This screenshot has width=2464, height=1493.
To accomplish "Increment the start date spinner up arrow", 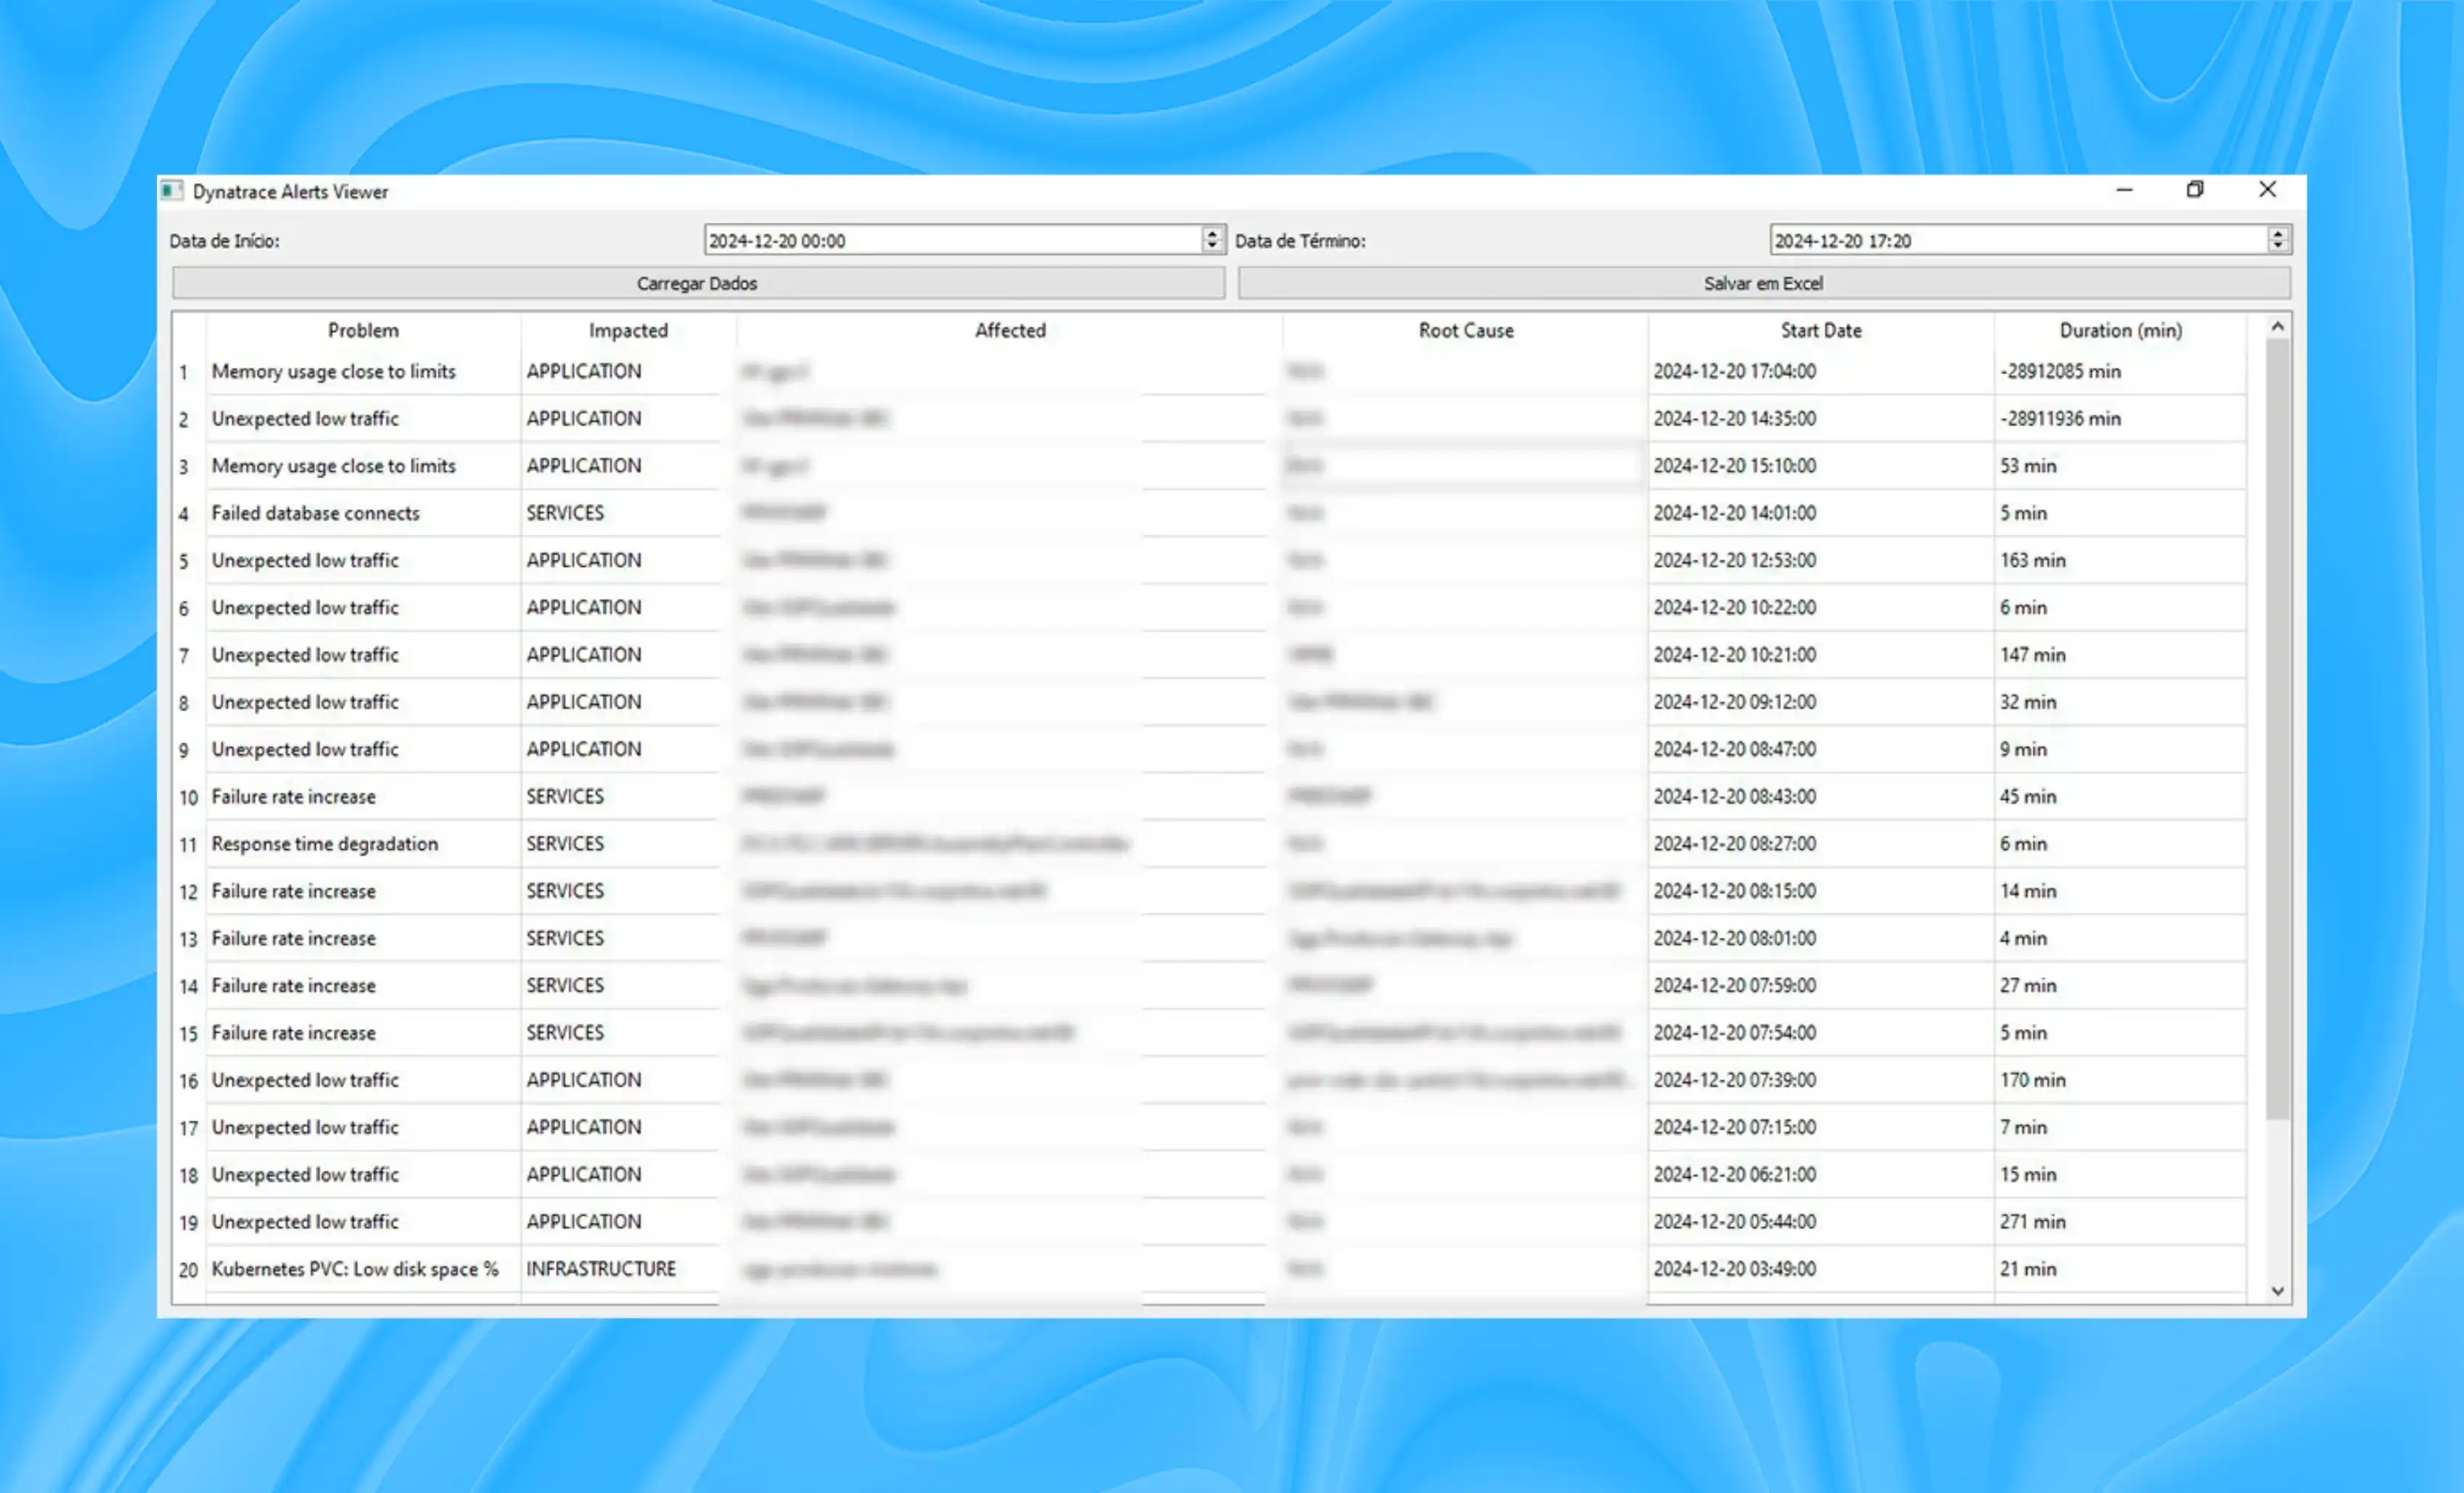I will (x=1212, y=233).
